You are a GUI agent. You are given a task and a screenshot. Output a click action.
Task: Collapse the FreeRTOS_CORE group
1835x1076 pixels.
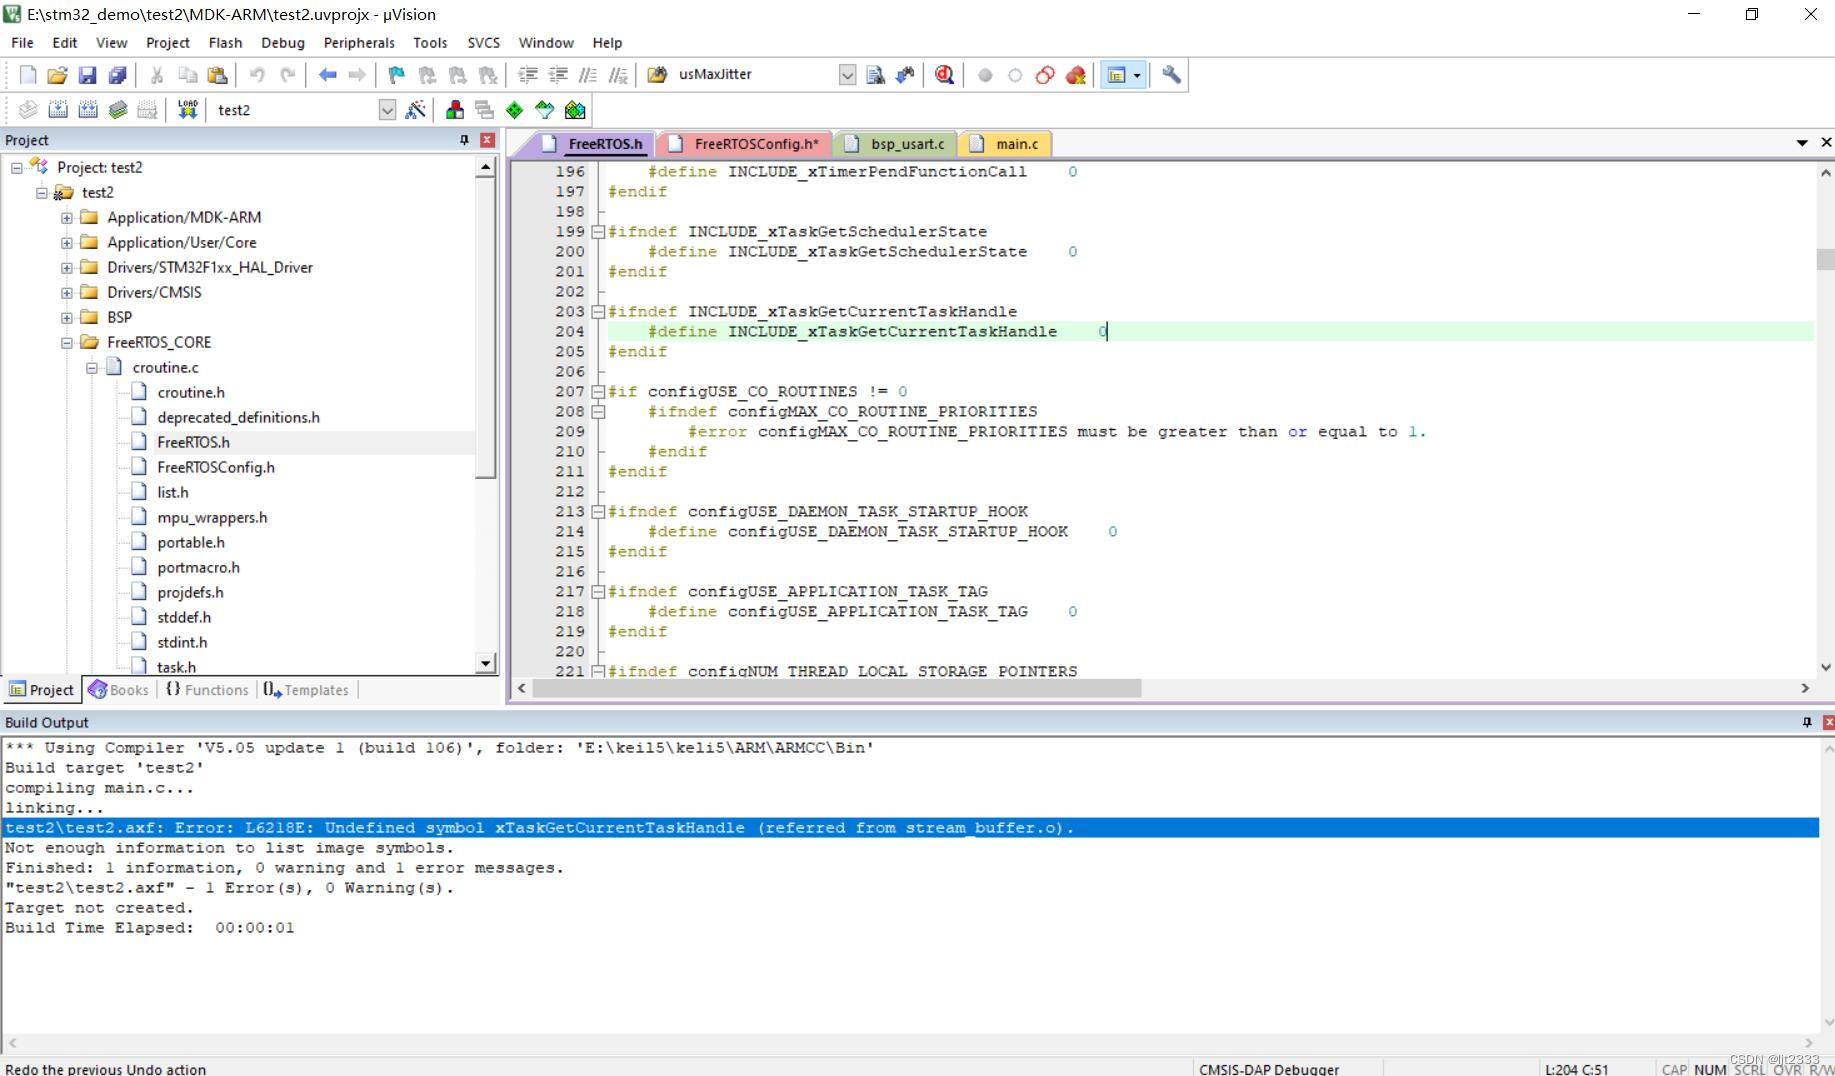coord(64,342)
